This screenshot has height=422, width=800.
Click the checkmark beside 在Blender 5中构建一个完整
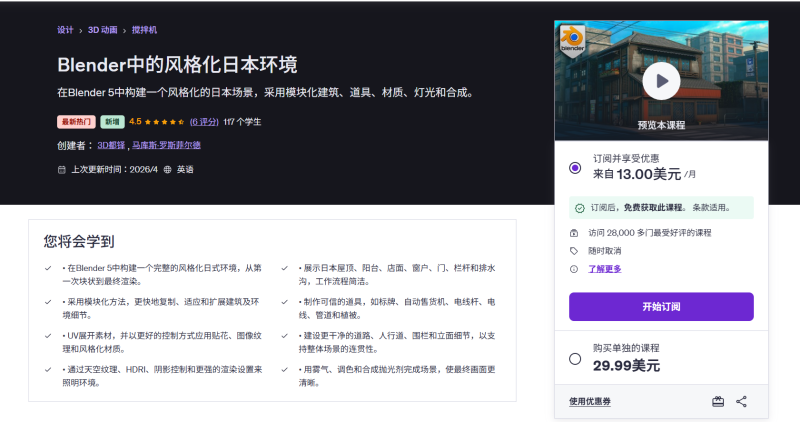(48, 268)
